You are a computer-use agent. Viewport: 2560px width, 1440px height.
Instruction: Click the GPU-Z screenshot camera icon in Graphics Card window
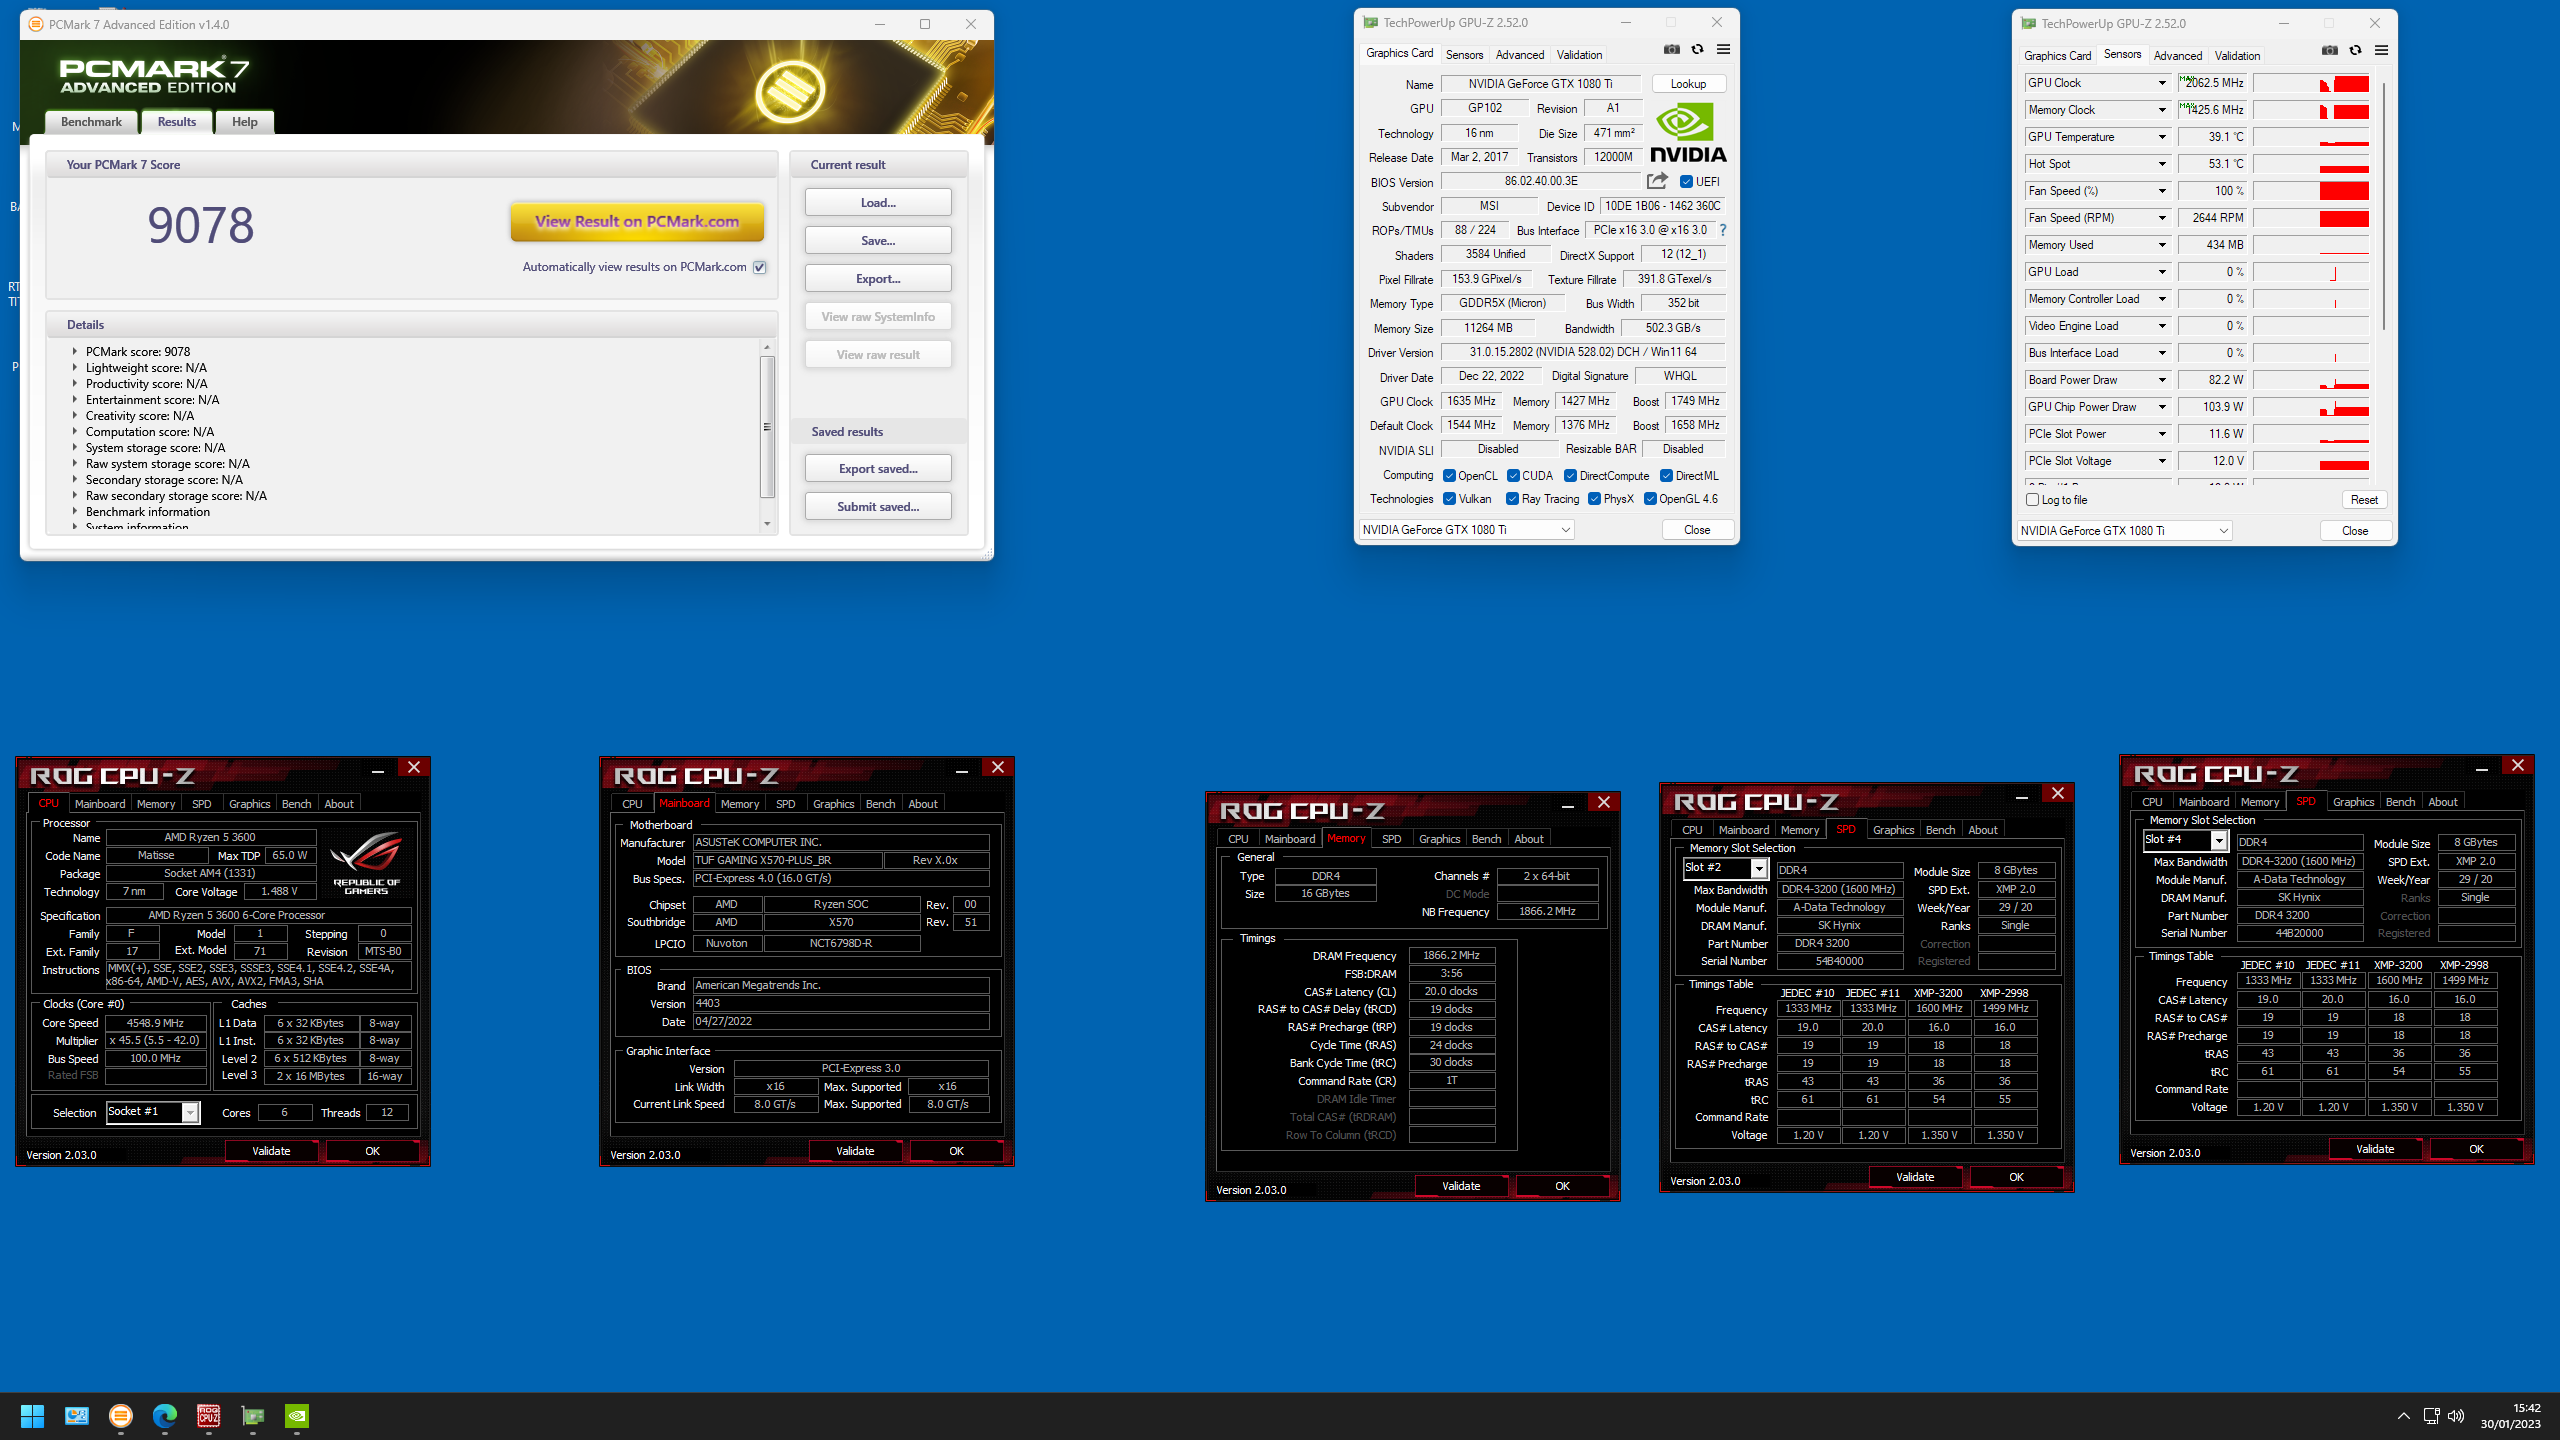(x=1671, y=49)
